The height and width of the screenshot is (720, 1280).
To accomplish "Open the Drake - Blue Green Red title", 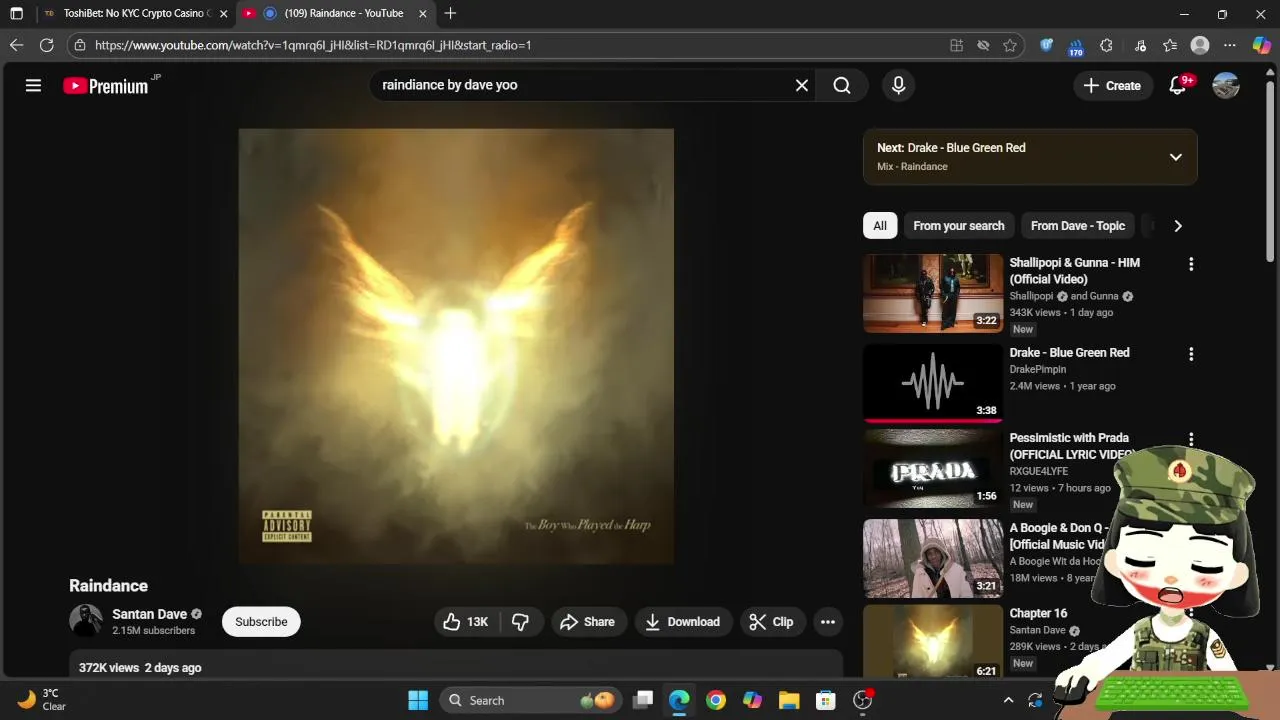I will tap(1069, 353).
